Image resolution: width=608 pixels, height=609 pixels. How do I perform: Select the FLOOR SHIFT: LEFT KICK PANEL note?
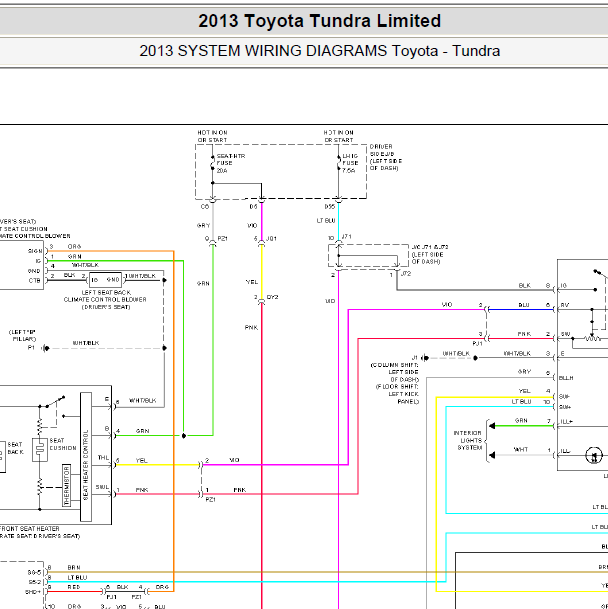(x=397, y=394)
